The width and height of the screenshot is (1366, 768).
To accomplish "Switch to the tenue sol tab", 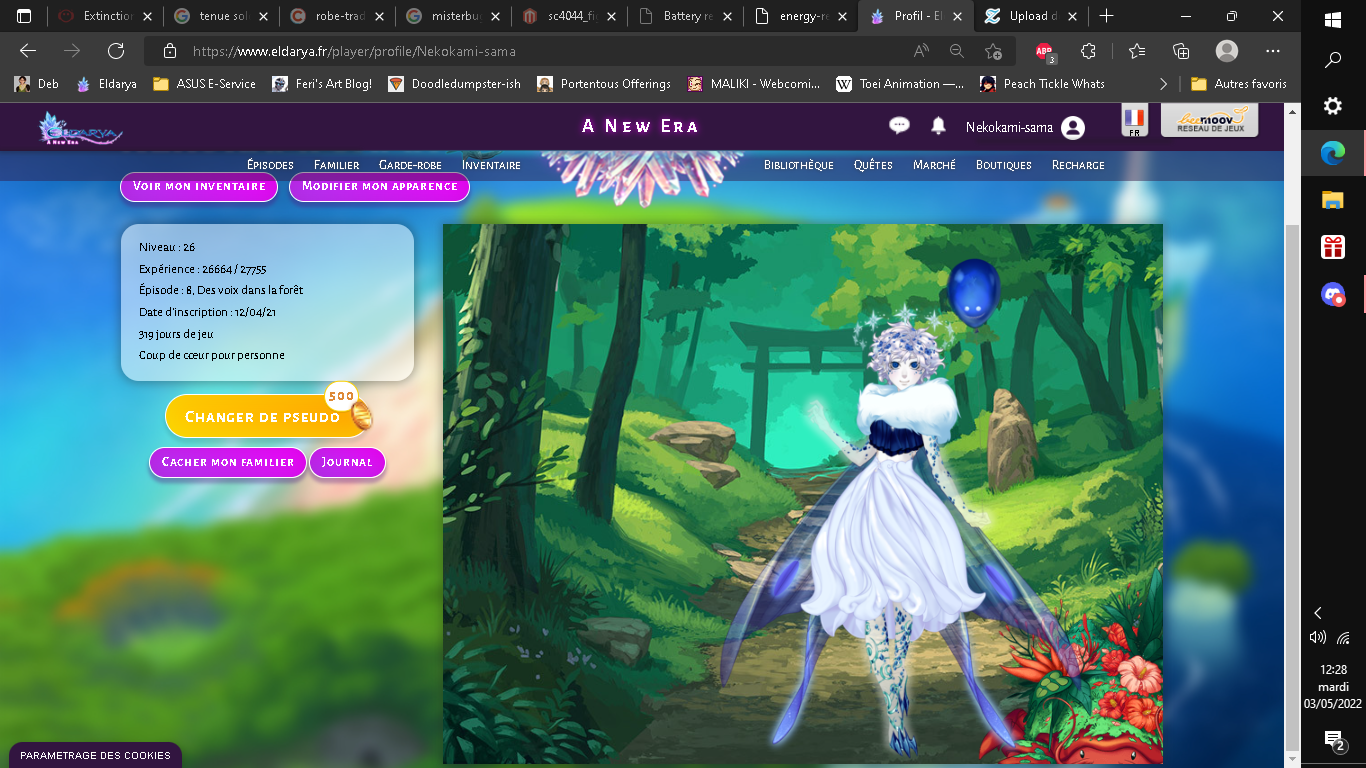I will 221,16.
